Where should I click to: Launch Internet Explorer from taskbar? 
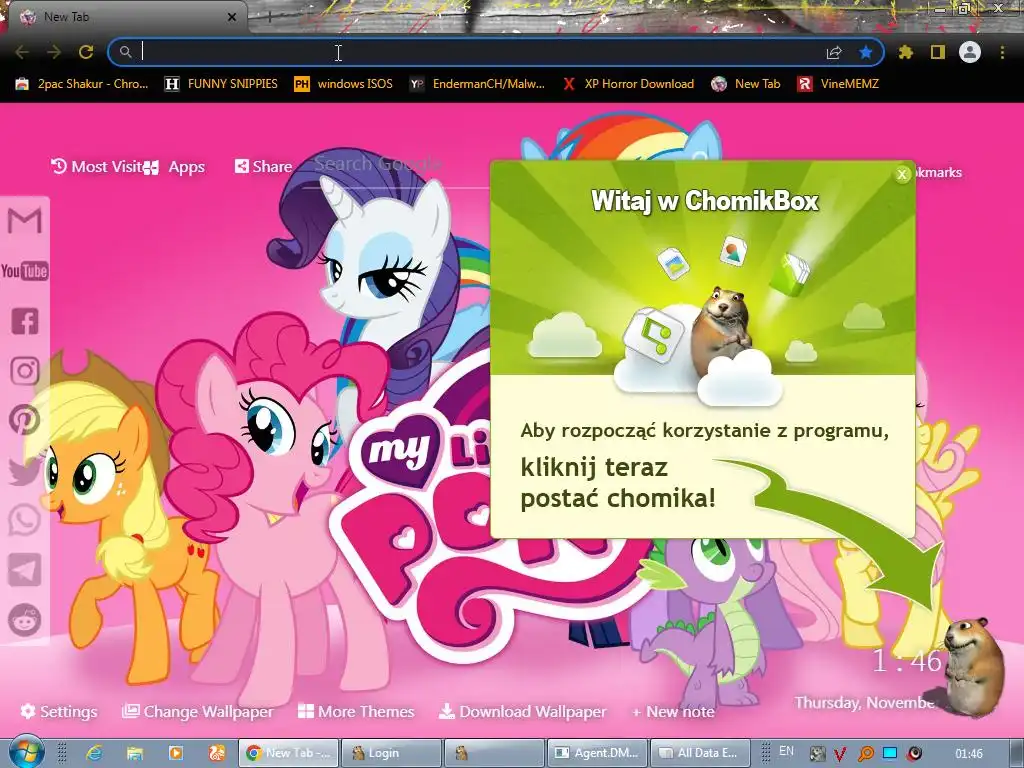94,753
